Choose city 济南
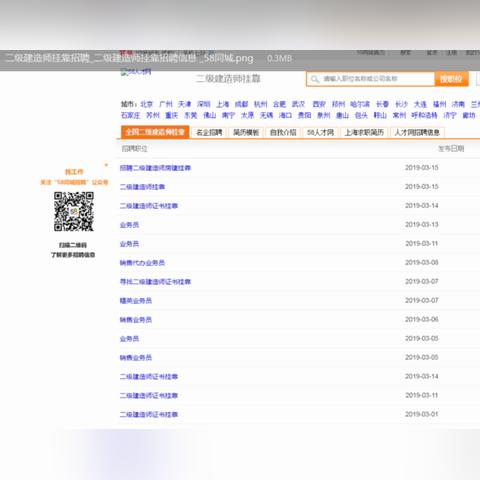 point(458,104)
